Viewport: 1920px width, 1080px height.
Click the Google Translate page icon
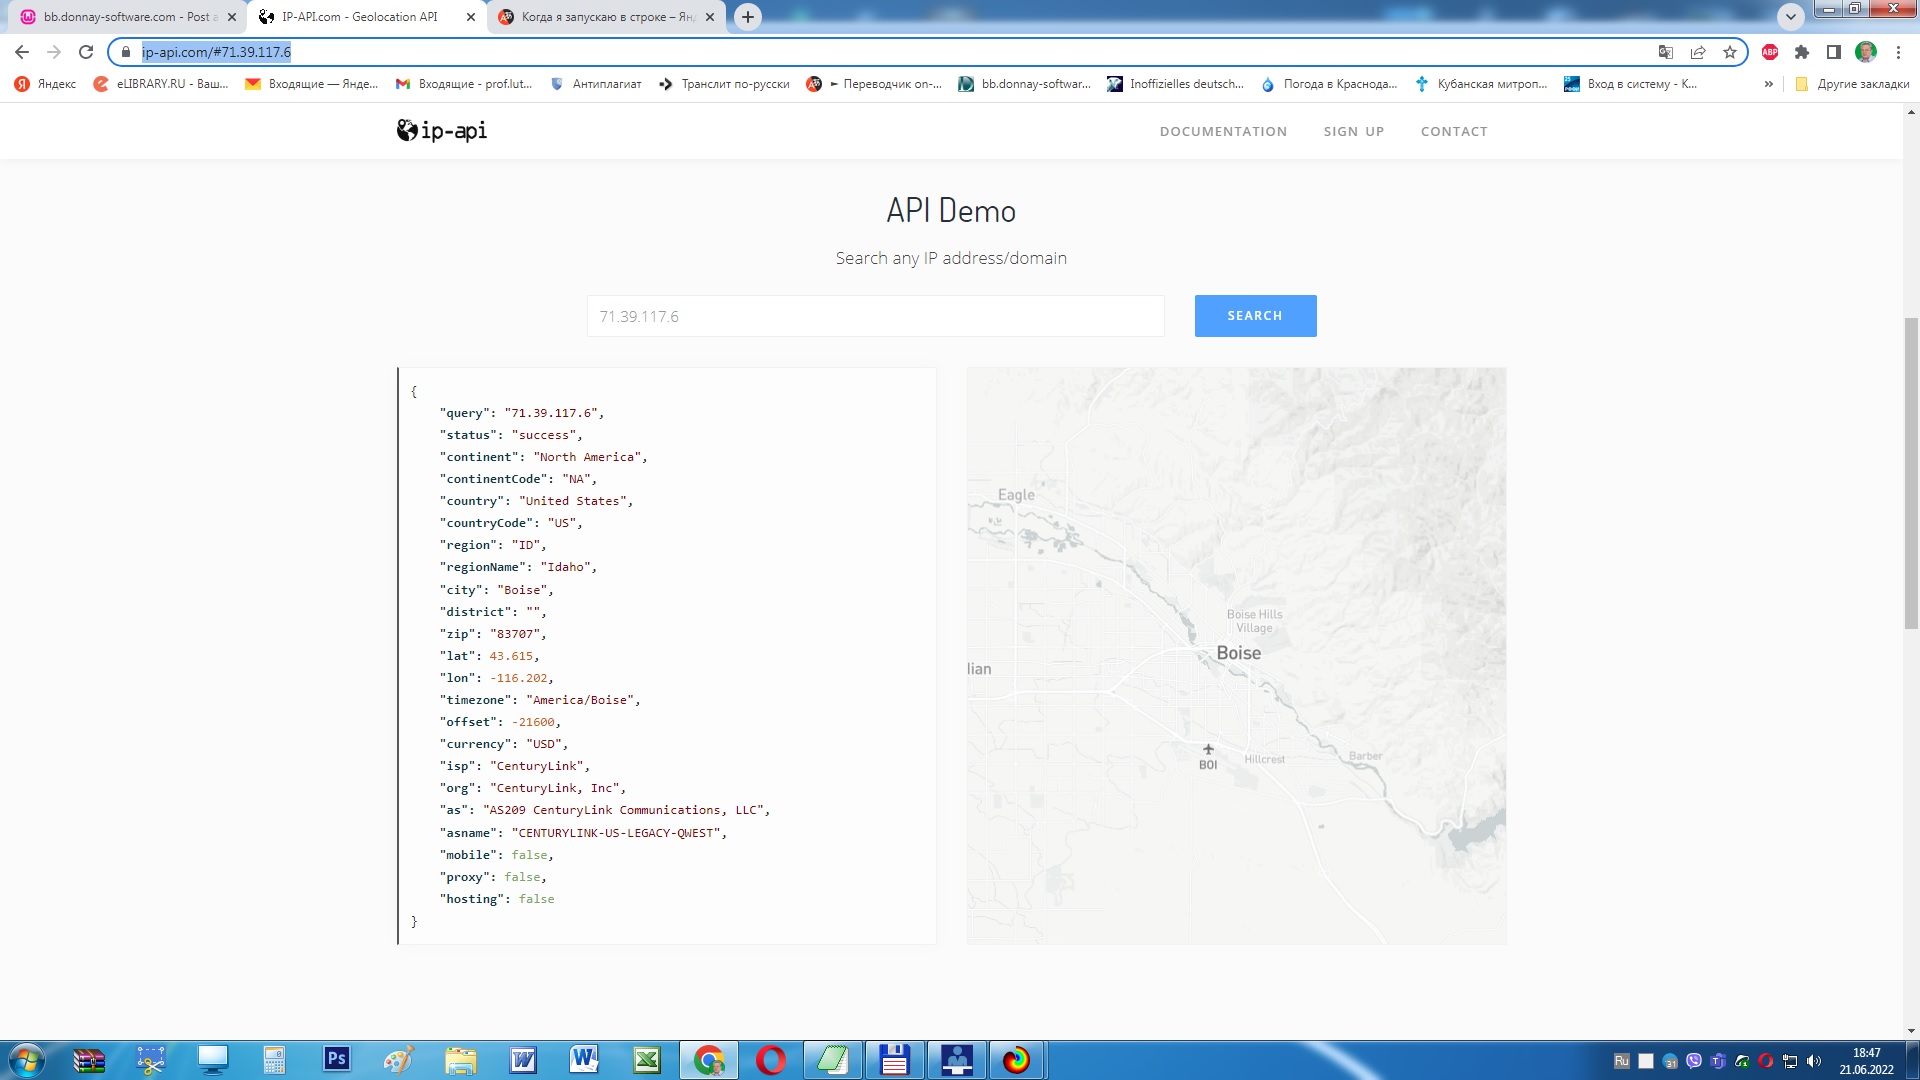coord(1666,52)
